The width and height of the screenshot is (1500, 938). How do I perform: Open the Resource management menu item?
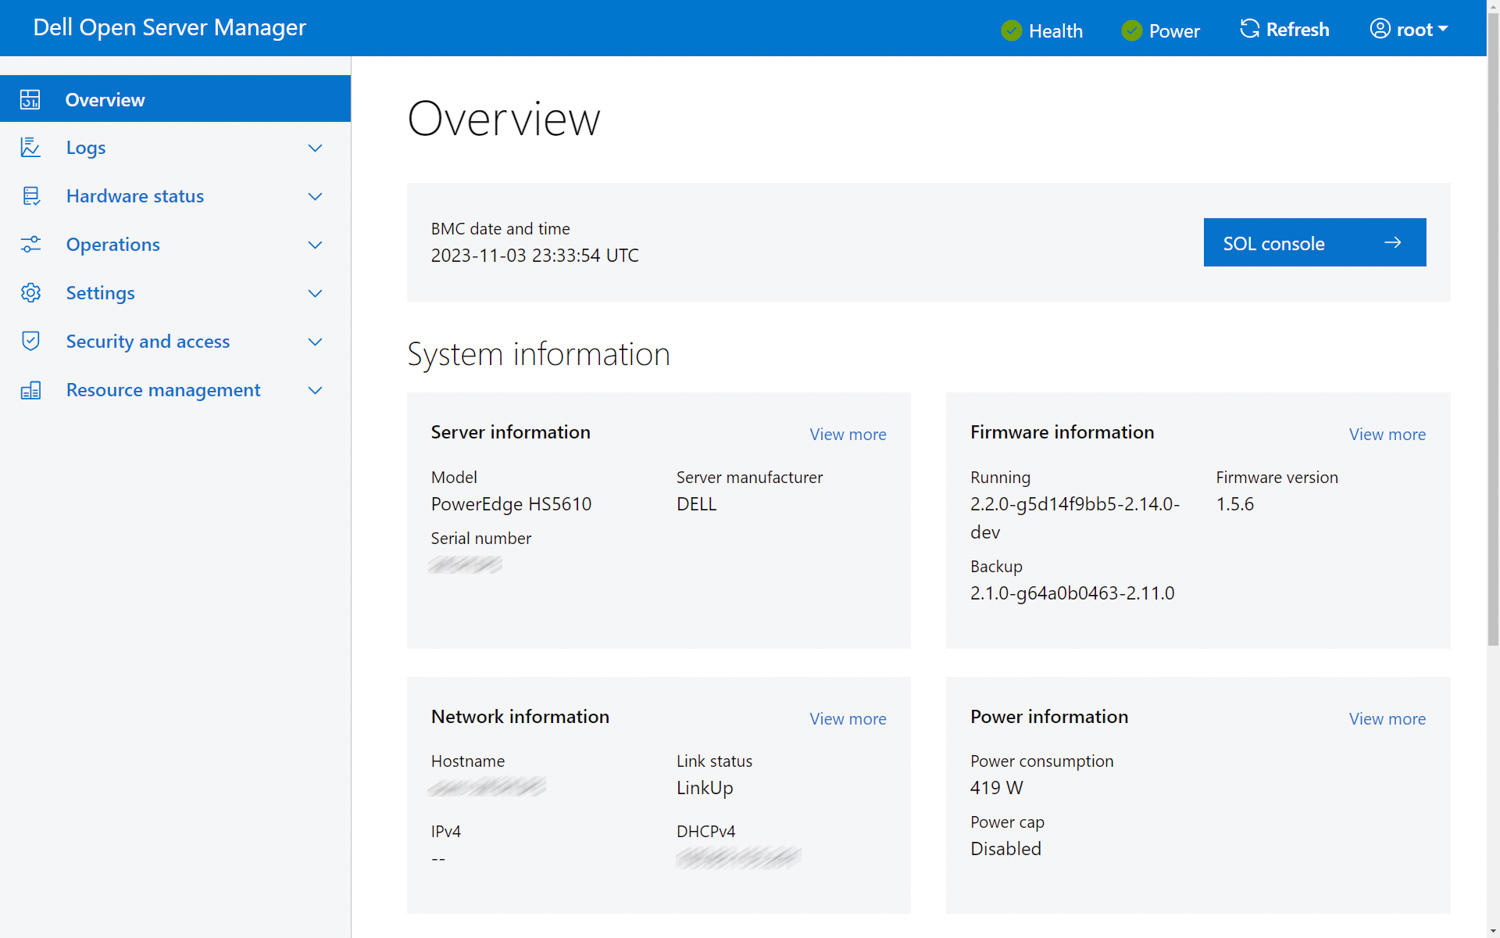[x=175, y=390]
